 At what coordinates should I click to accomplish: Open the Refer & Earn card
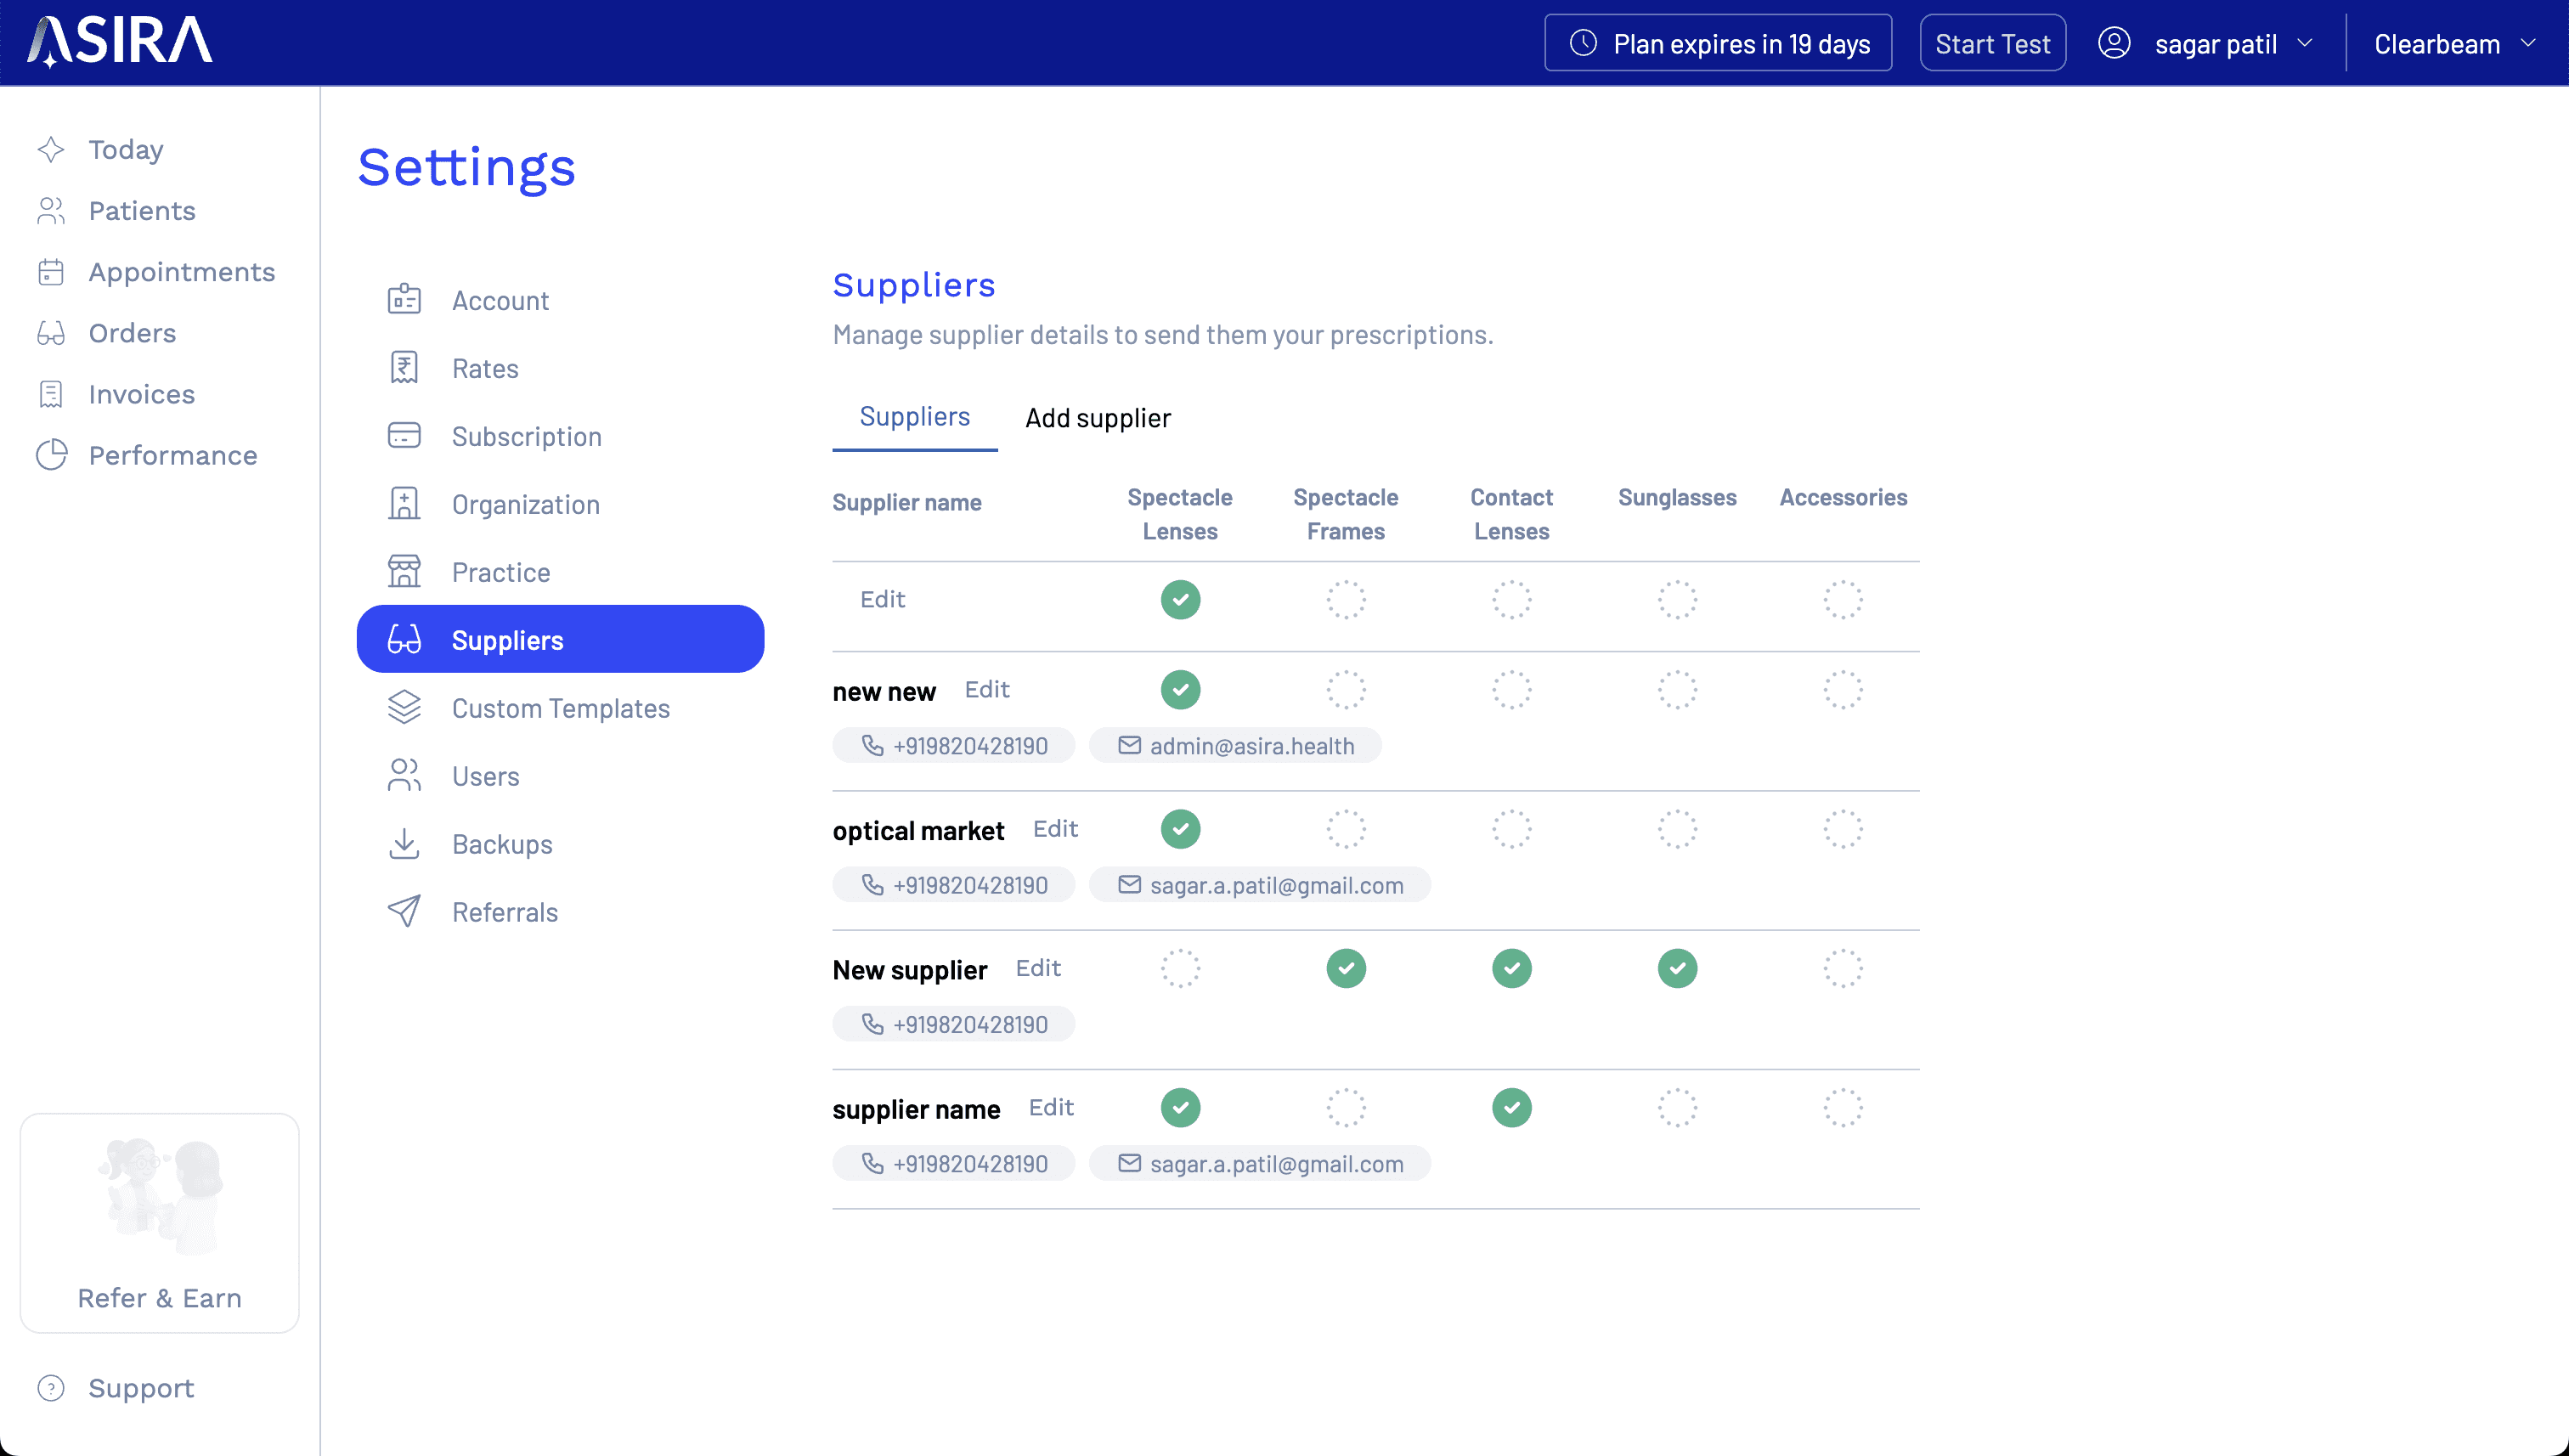tap(160, 1222)
